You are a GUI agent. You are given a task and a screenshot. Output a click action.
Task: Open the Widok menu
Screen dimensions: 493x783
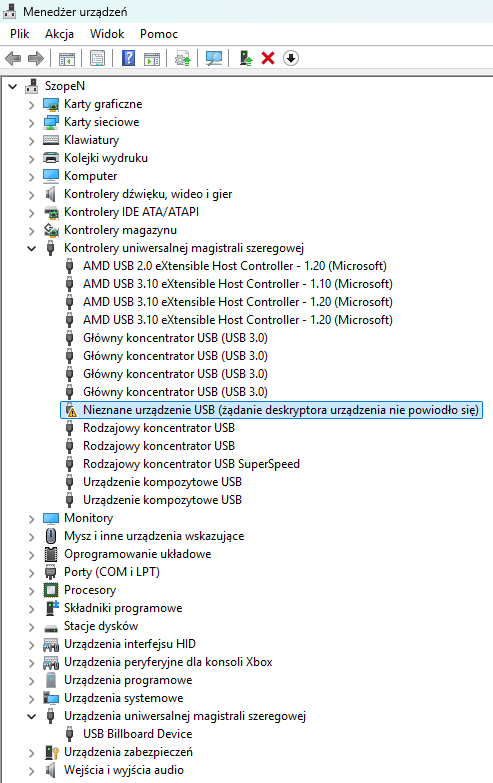pyautogui.click(x=107, y=34)
